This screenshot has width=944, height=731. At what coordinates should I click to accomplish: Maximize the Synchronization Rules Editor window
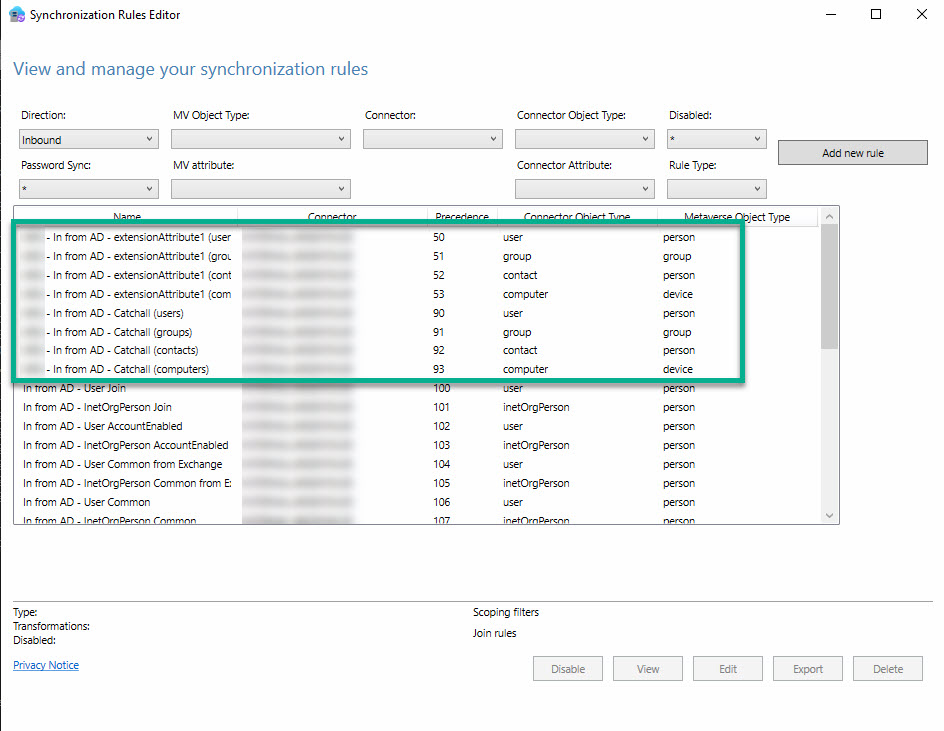click(x=876, y=15)
